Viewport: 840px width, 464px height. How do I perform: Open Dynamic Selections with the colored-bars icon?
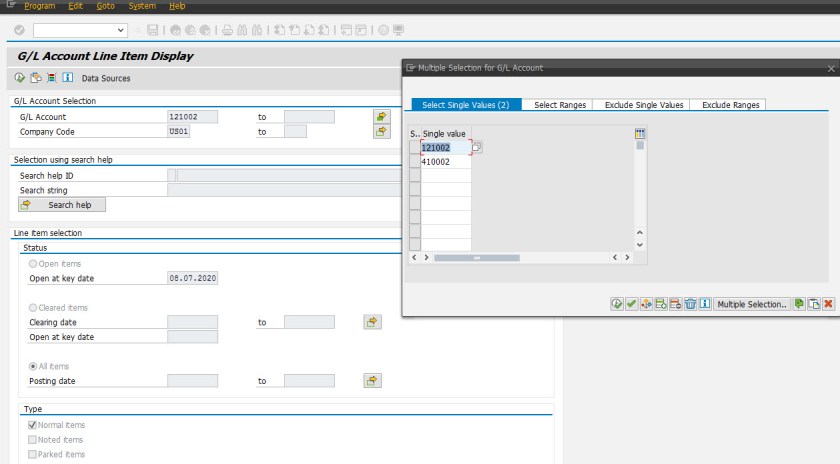51,78
